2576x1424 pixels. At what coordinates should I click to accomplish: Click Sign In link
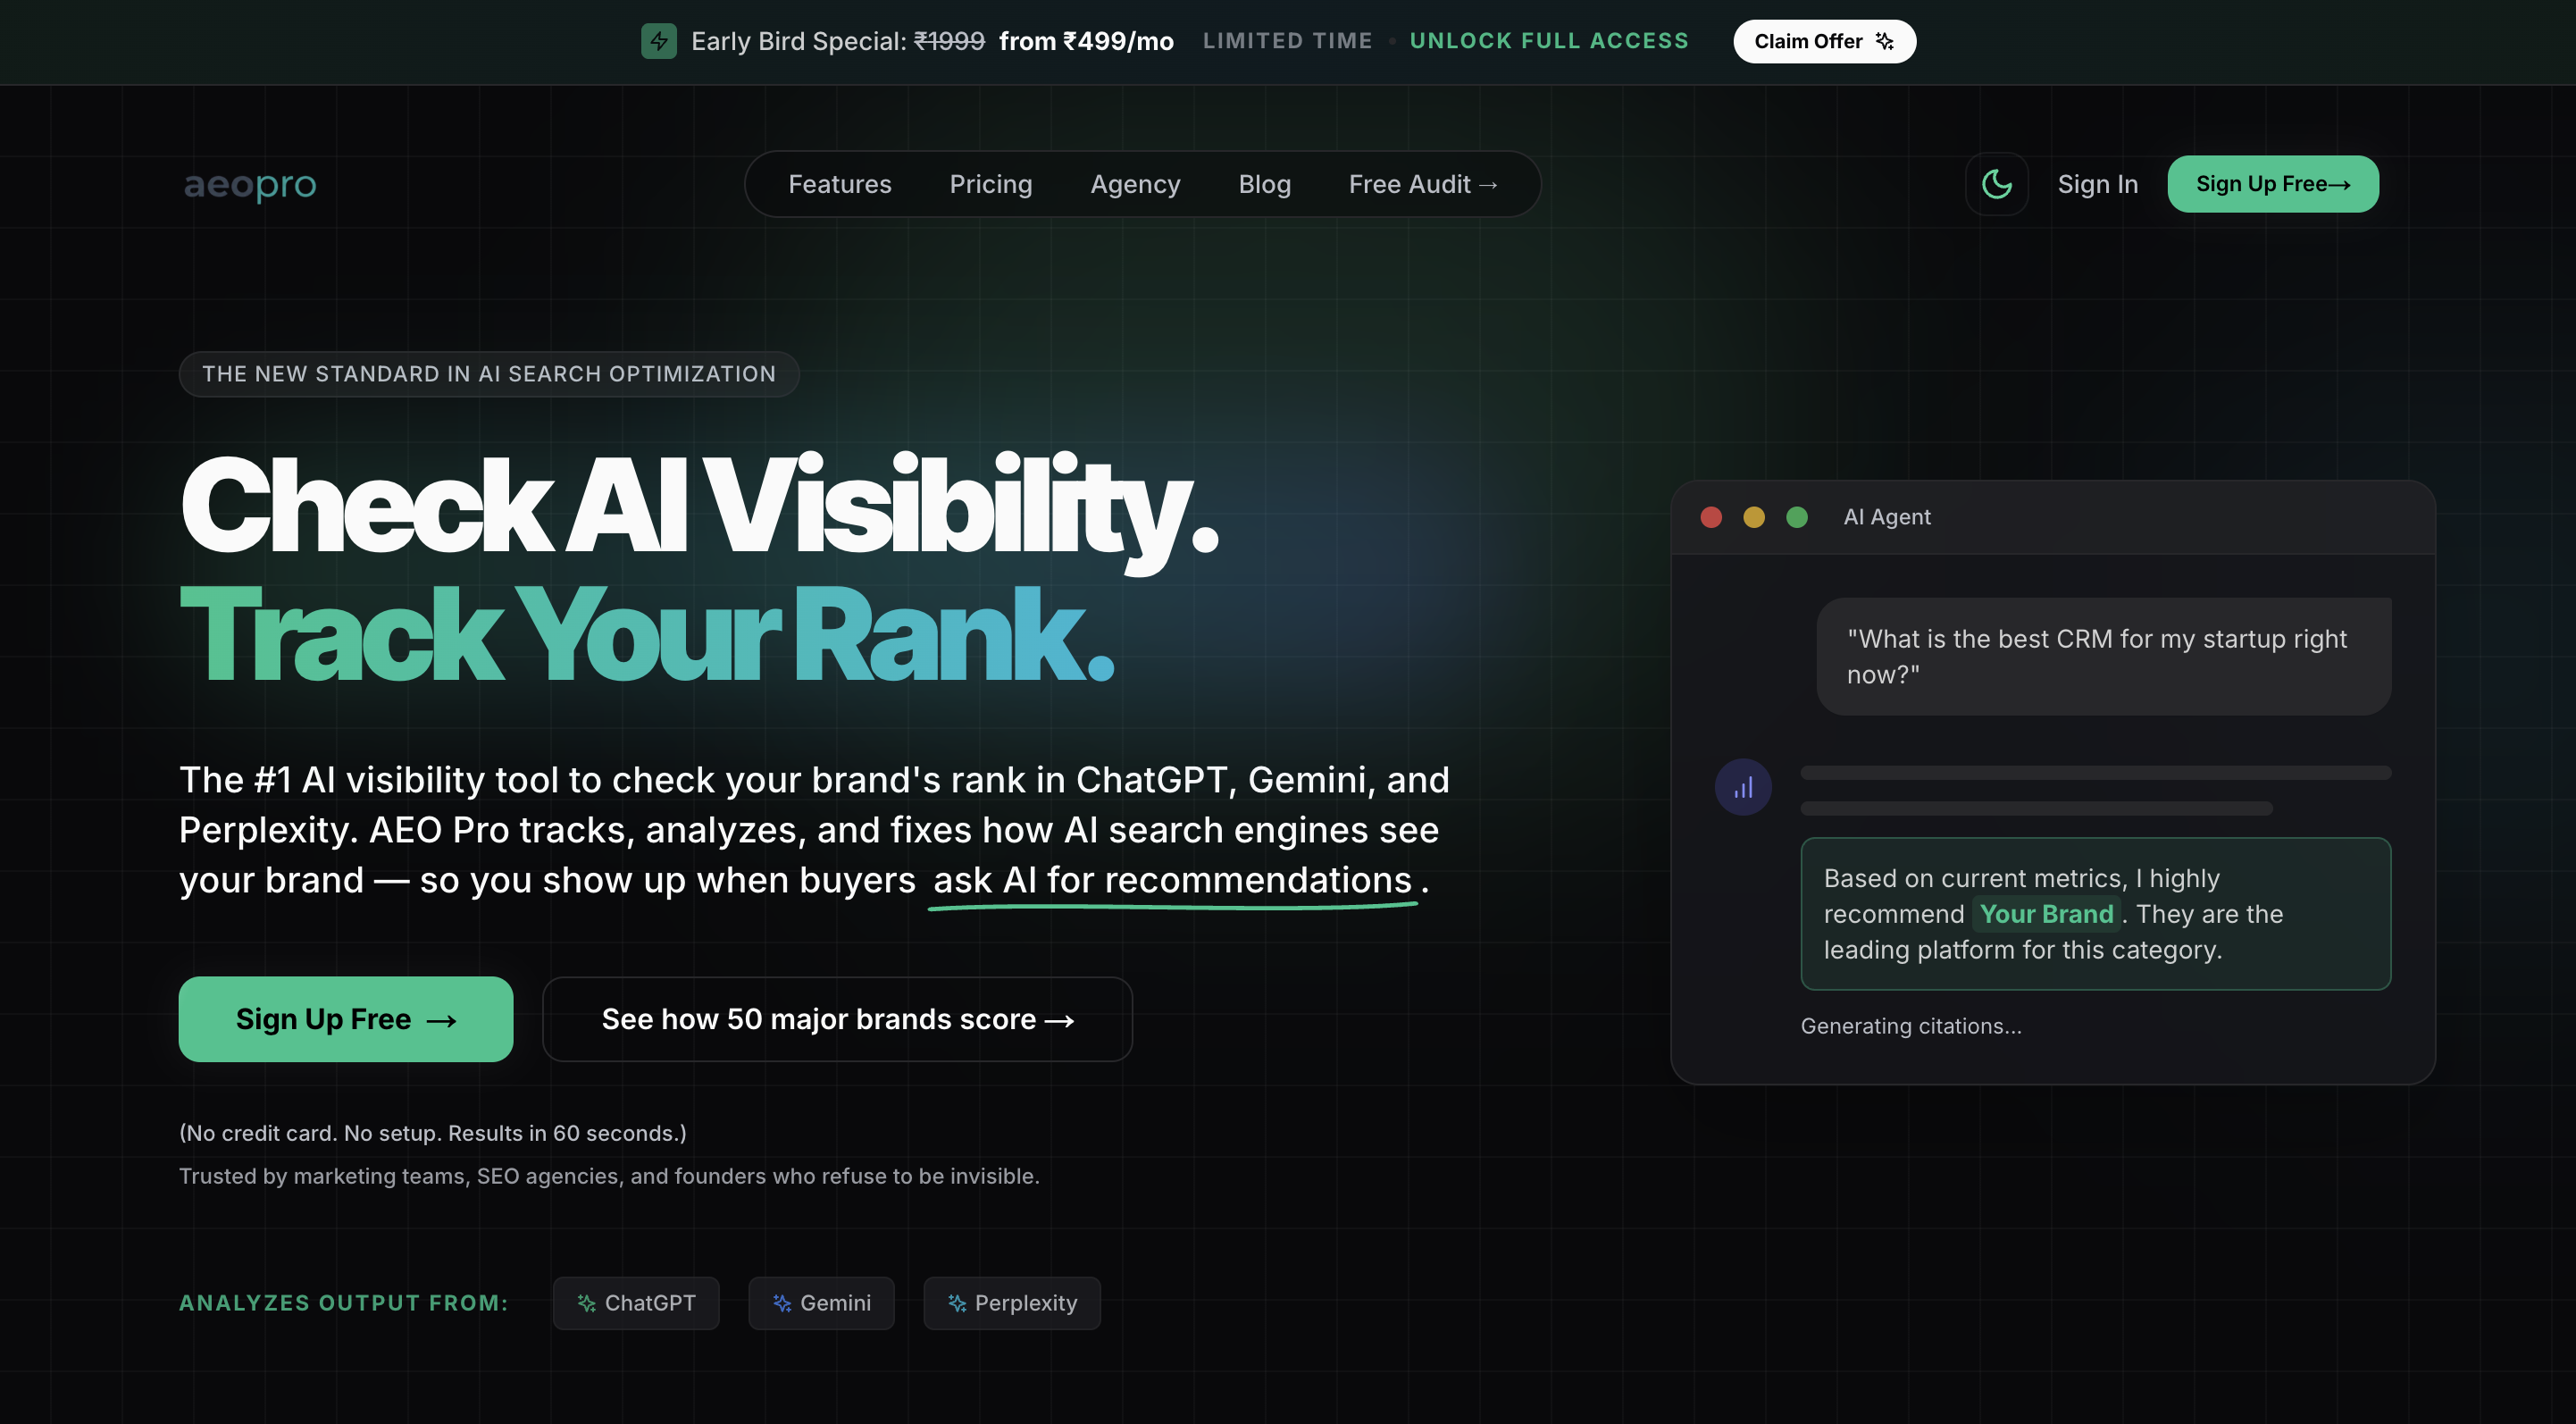click(x=2097, y=184)
